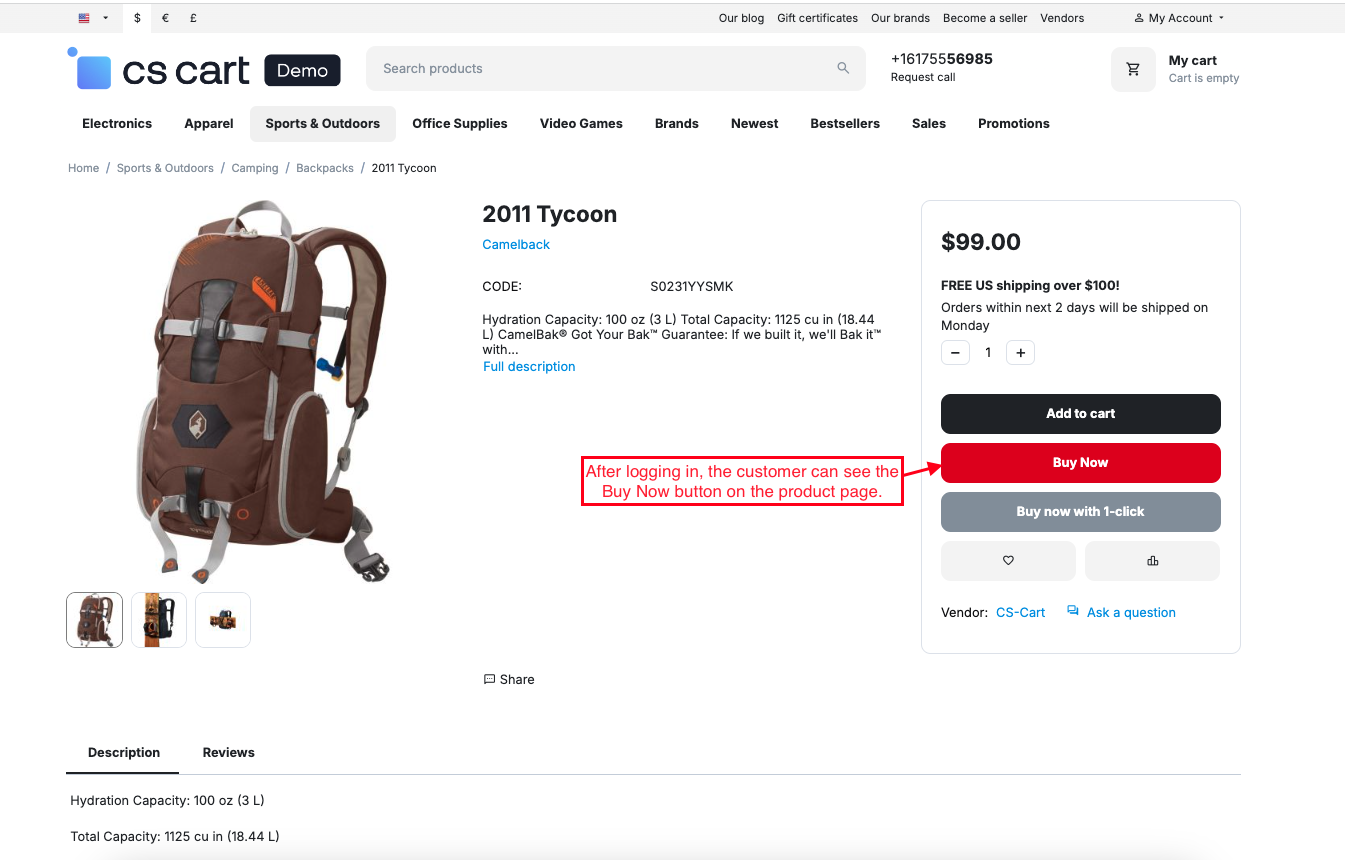
Task: Expand the language flag dropdown
Action: click(x=93, y=18)
